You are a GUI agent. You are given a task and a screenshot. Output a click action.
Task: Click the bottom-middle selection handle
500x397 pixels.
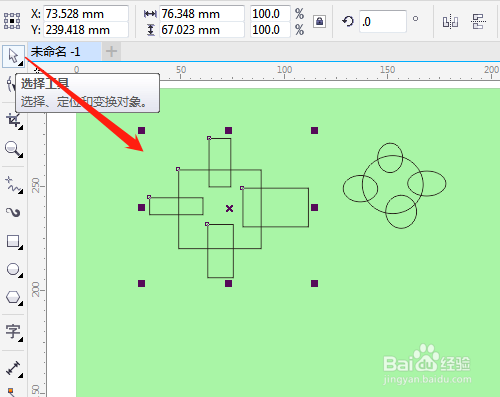click(228, 284)
